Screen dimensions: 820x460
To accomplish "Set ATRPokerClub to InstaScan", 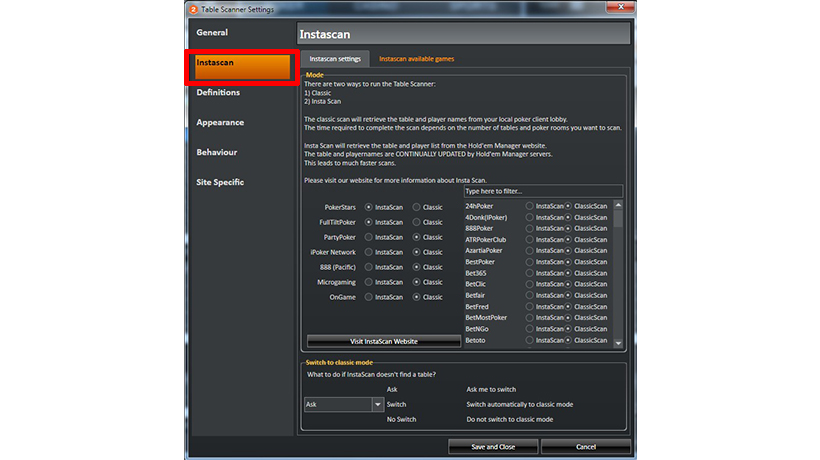I will point(530,239).
